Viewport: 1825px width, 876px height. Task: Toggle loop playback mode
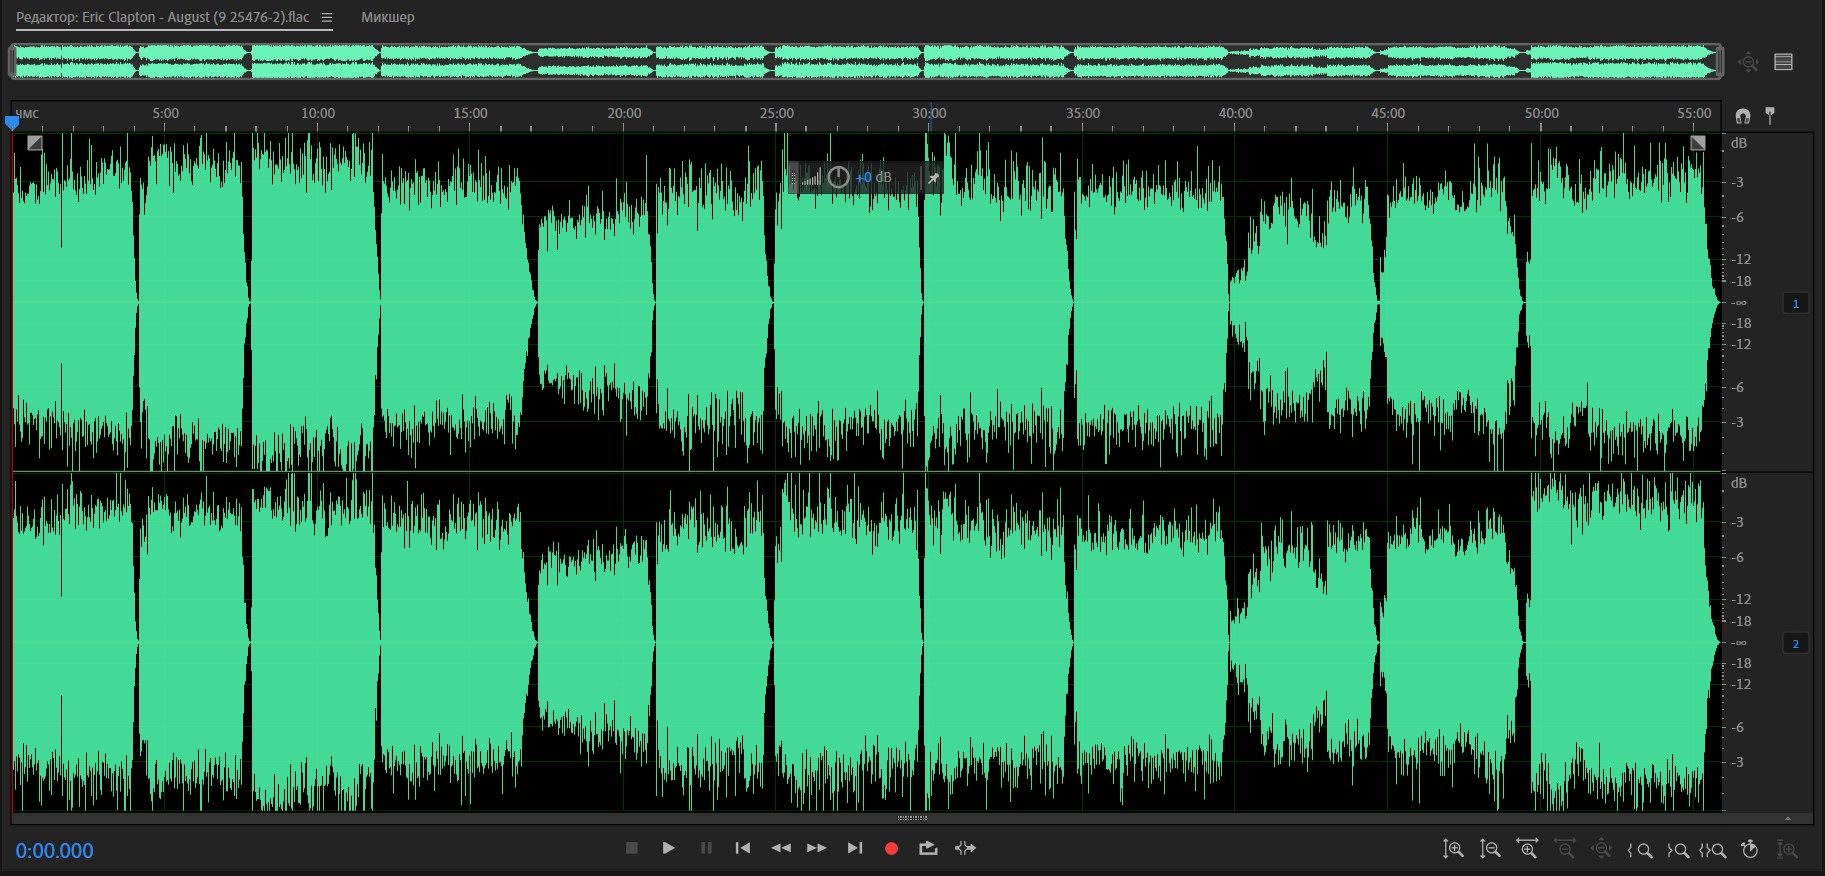tap(928, 848)
